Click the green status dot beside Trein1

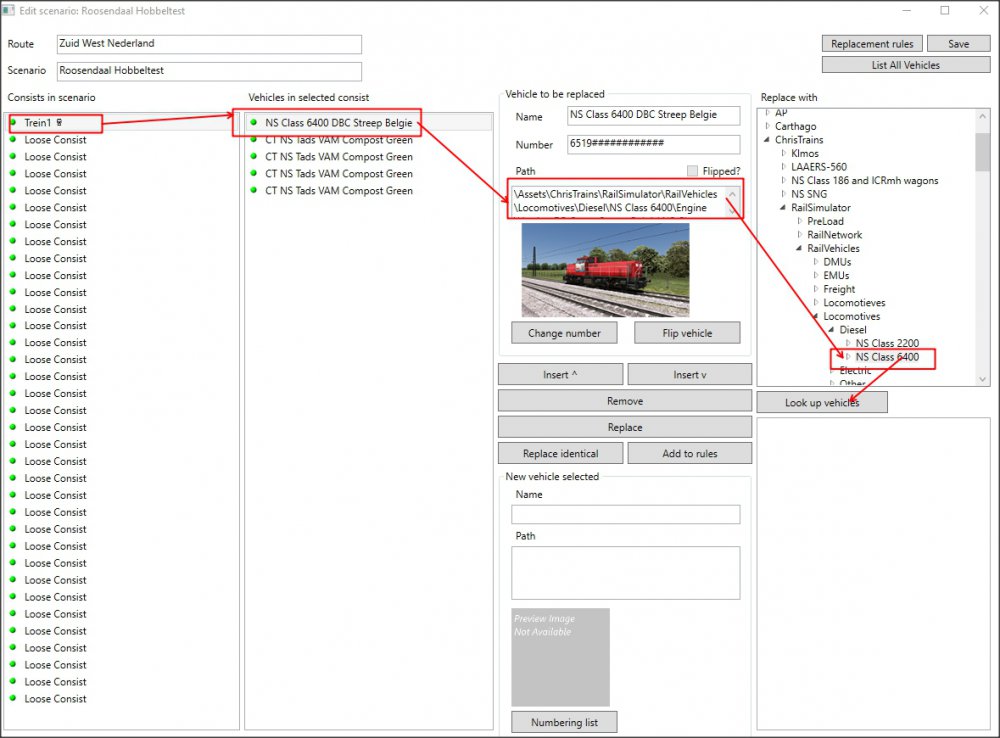(x=14, y=122)
